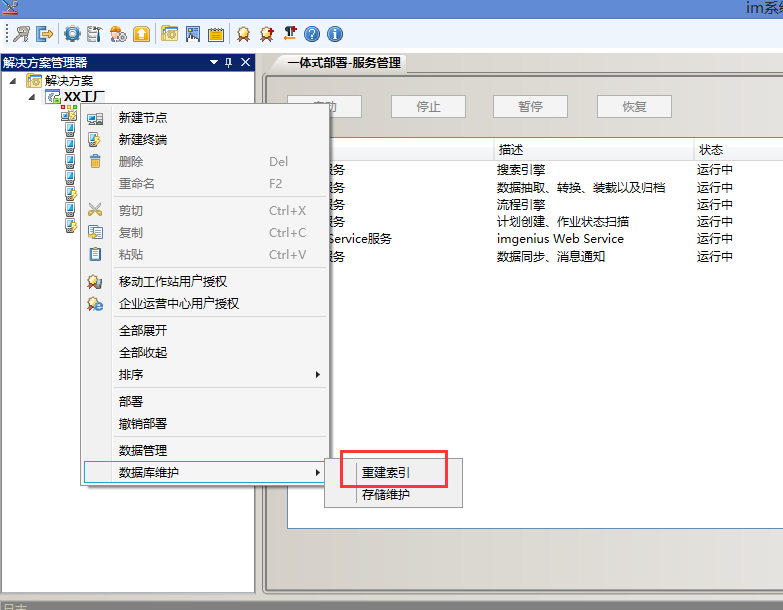
Task: Click the orange upload arrow toolbar icon
Action: pos(141,34)
